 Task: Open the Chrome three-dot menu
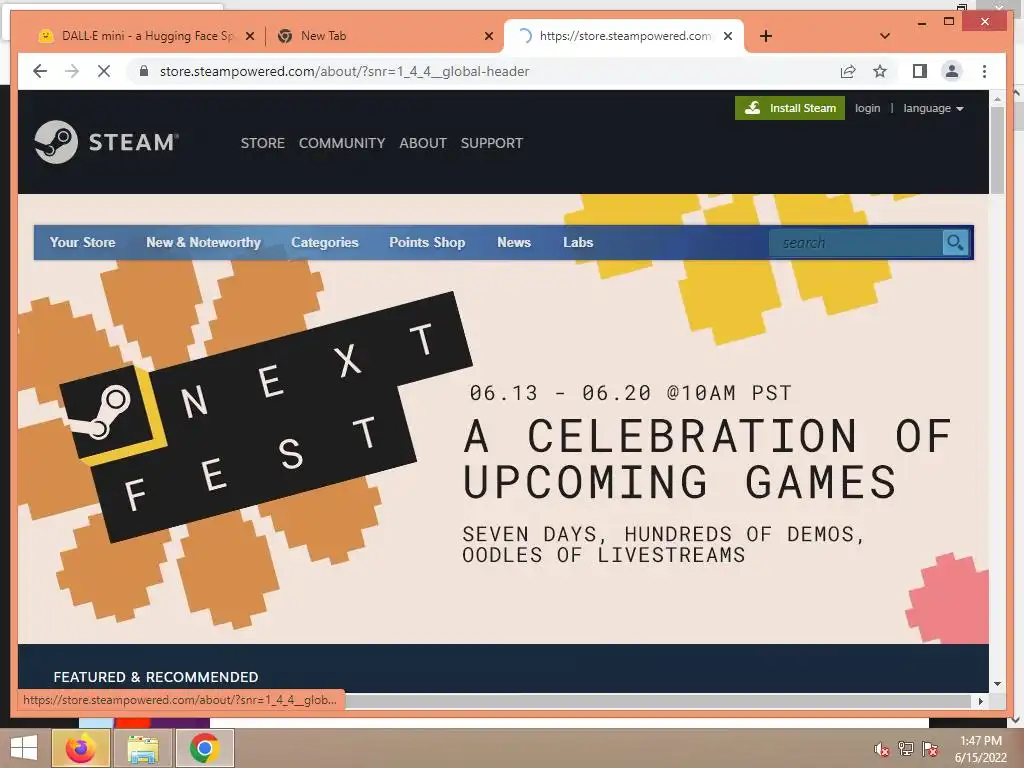pos(984,71)
